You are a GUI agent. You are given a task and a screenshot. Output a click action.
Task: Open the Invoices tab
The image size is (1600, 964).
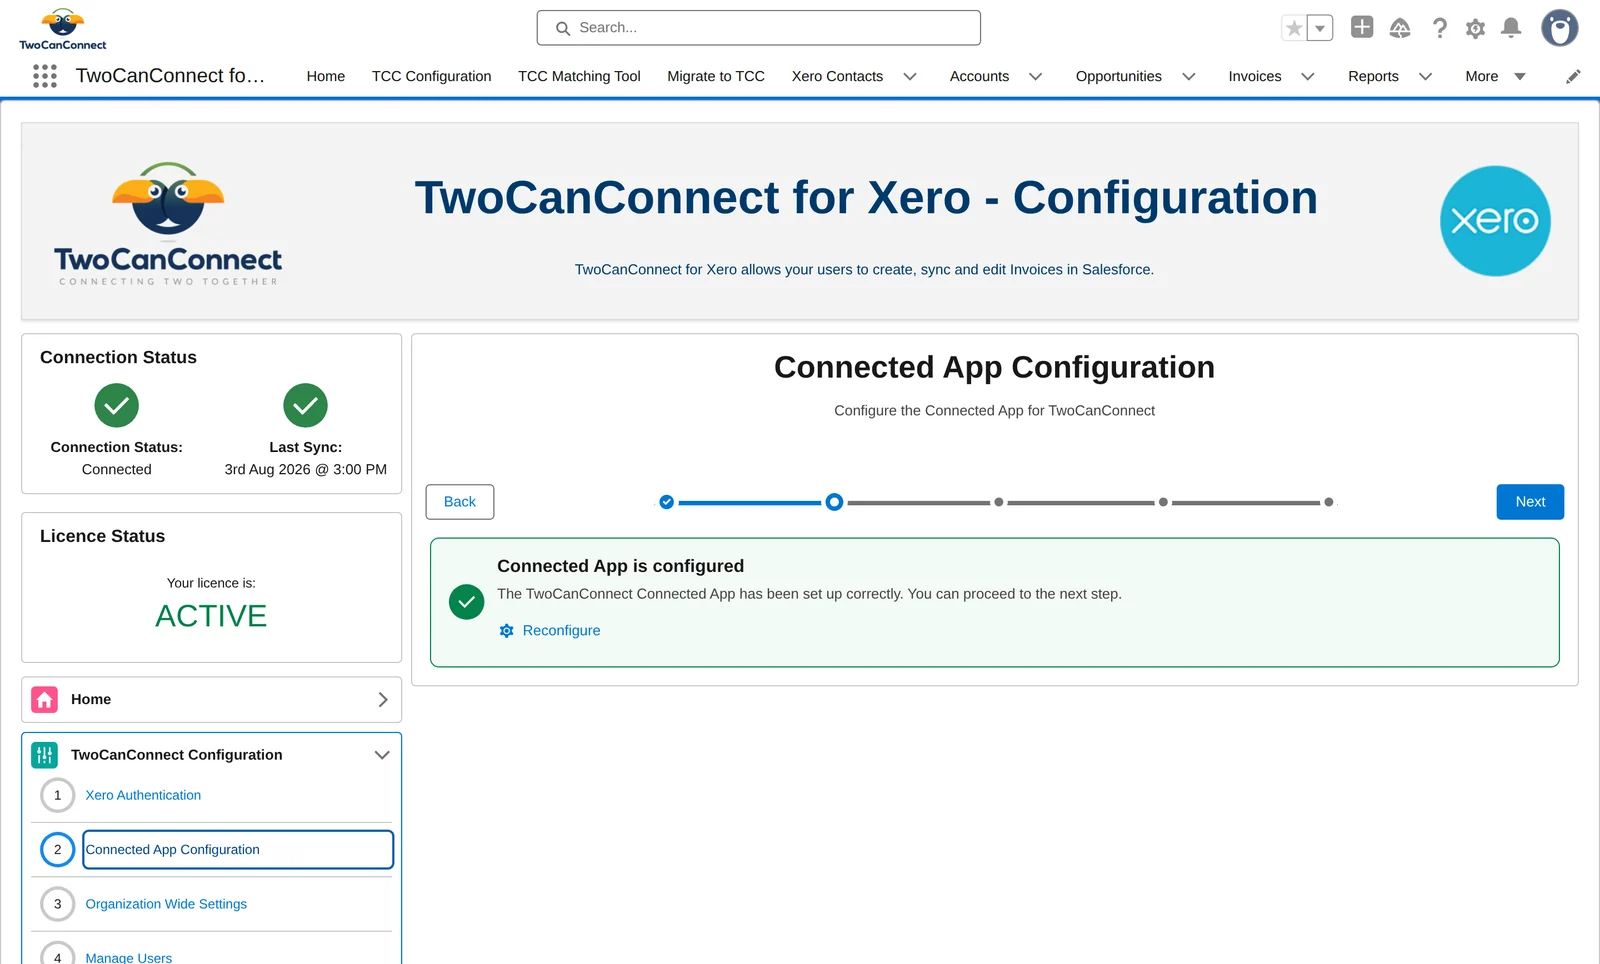pos(1254,76)
